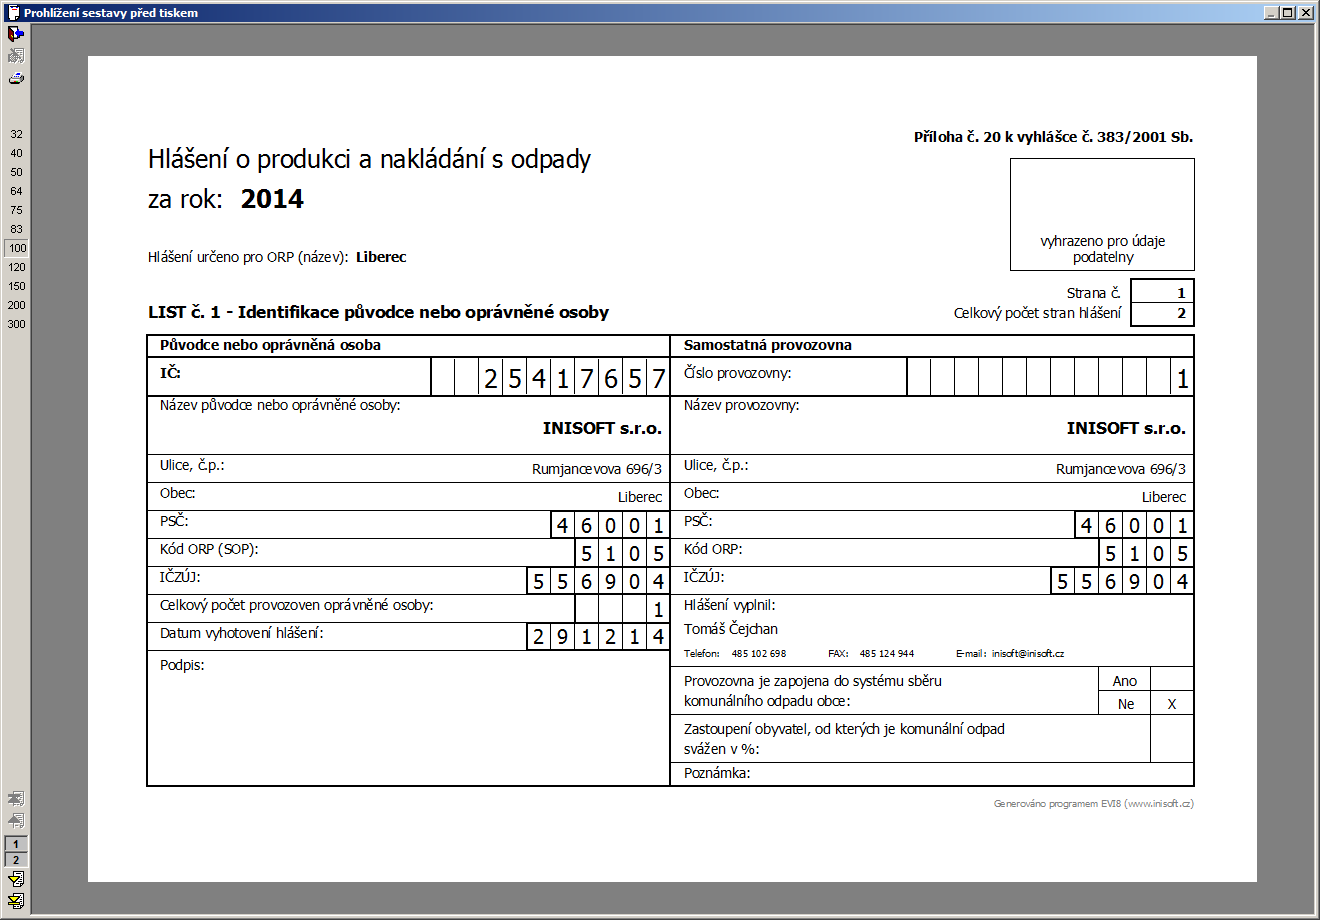The height and width of the screenshot is (920, 1320).
Task: Click provozovna IČZÚJ value 556904
Action: [x=1122, y=581]
